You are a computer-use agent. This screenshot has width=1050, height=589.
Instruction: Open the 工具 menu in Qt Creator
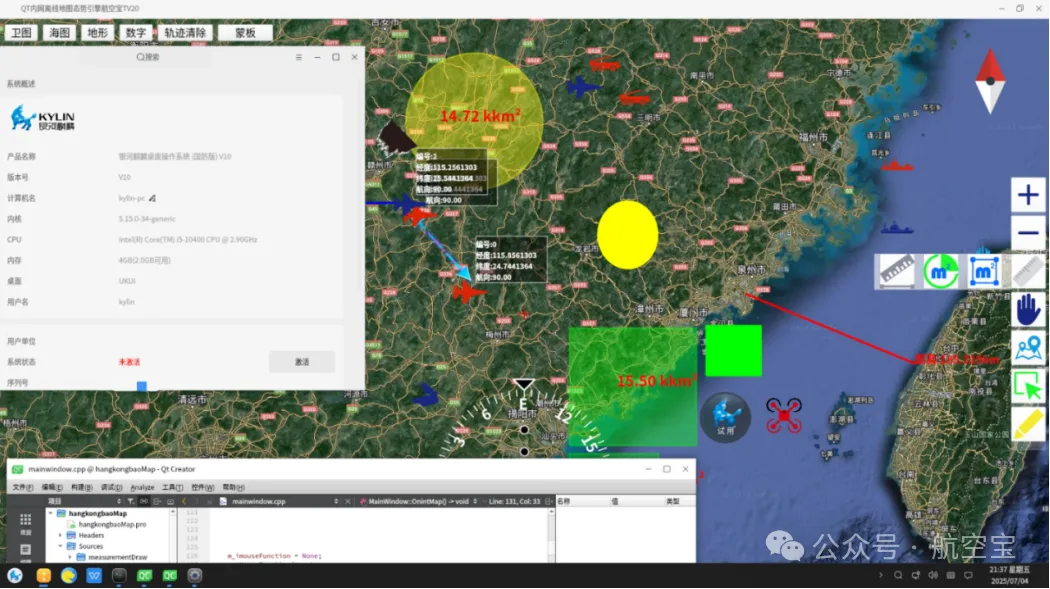click(x=172, y=487)
